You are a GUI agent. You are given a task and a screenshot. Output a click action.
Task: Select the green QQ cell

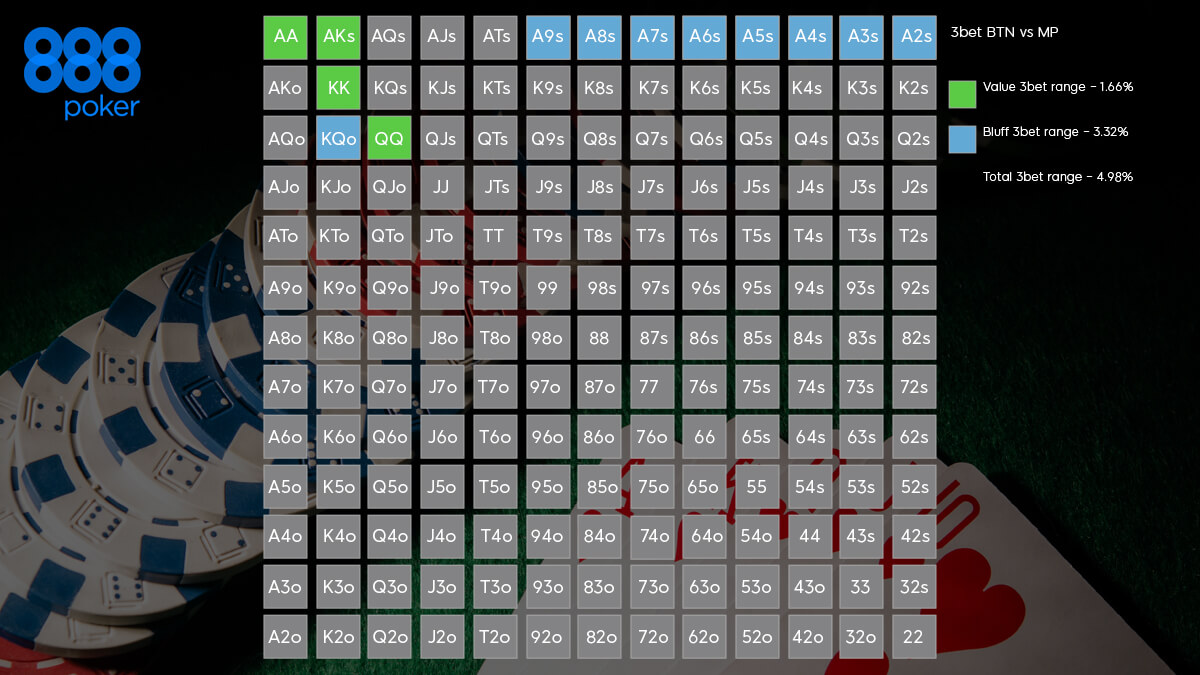point(389,138)
